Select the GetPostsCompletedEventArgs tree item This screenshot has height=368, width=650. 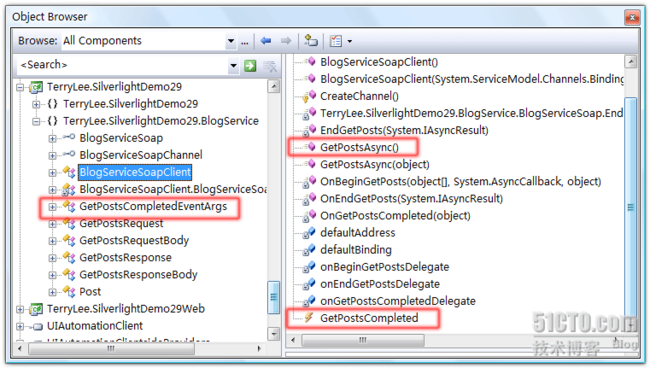point(153,206)
